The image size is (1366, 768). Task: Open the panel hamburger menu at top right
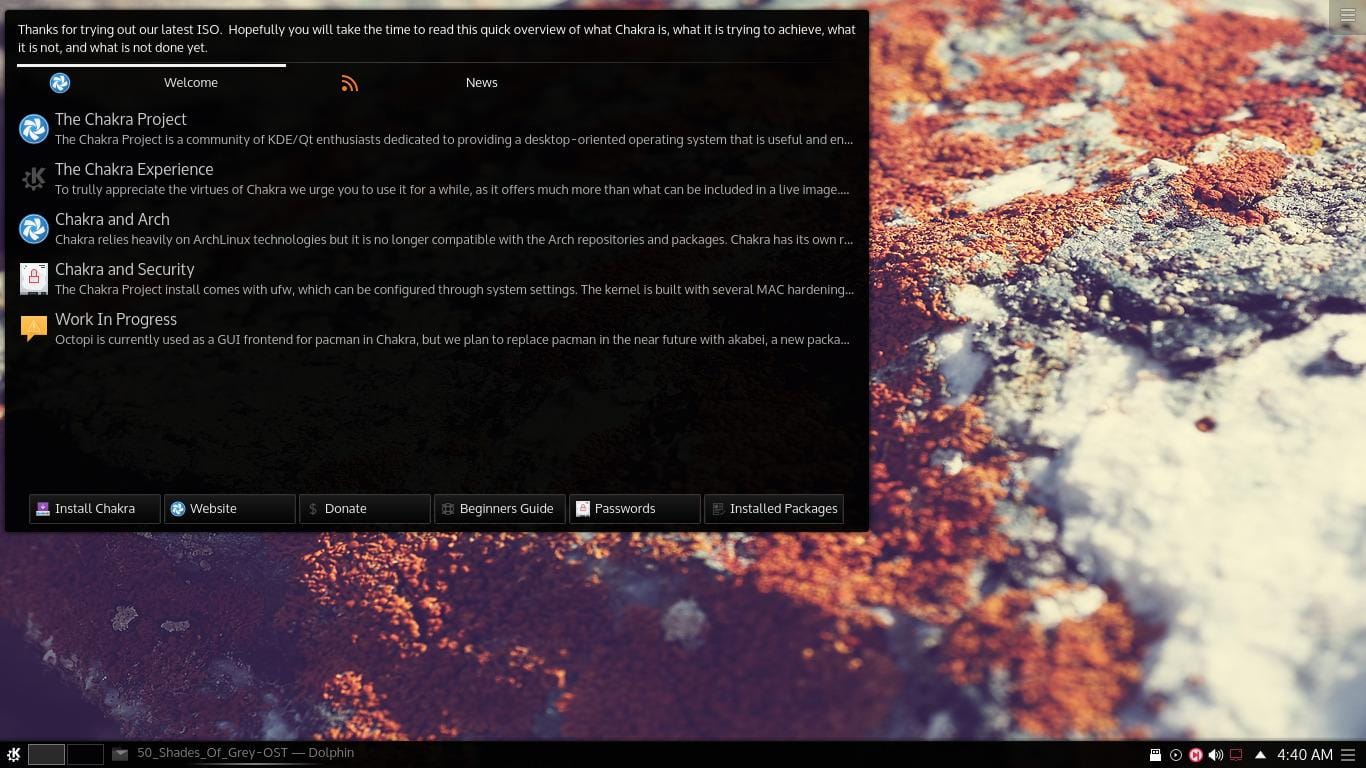click(1348, 16)
